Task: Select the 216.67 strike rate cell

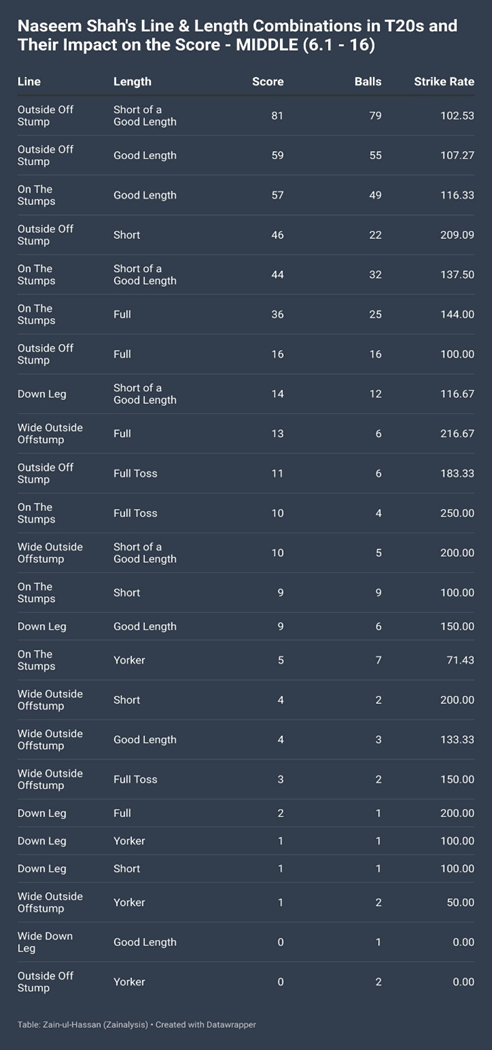Action: (x=457, y=434)
